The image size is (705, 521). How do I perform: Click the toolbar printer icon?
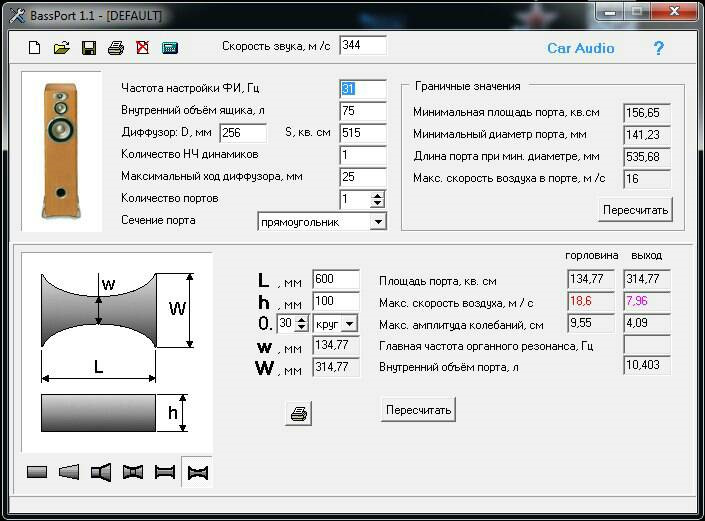point(116,48)
